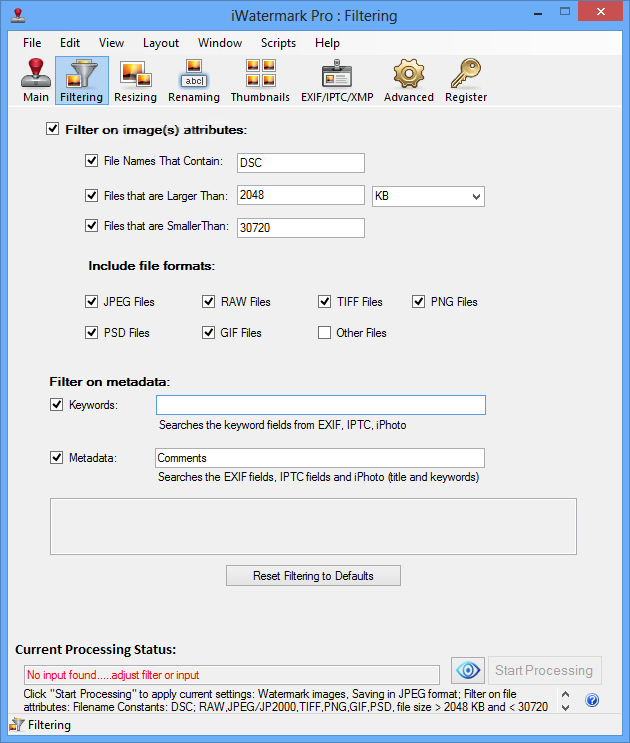
Task: Uncheck TIFF Files format
Action: coord(324,301)
